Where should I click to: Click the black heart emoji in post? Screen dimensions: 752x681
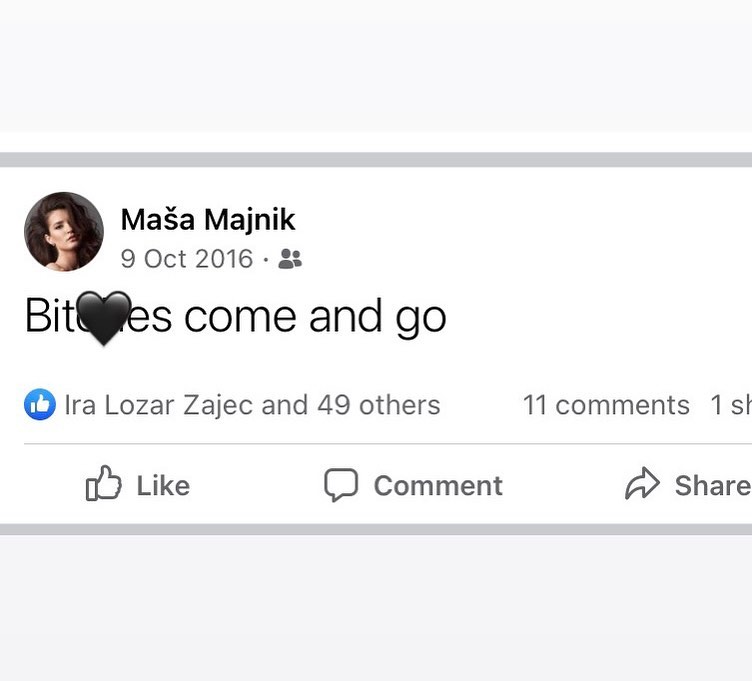pos(103,318)
